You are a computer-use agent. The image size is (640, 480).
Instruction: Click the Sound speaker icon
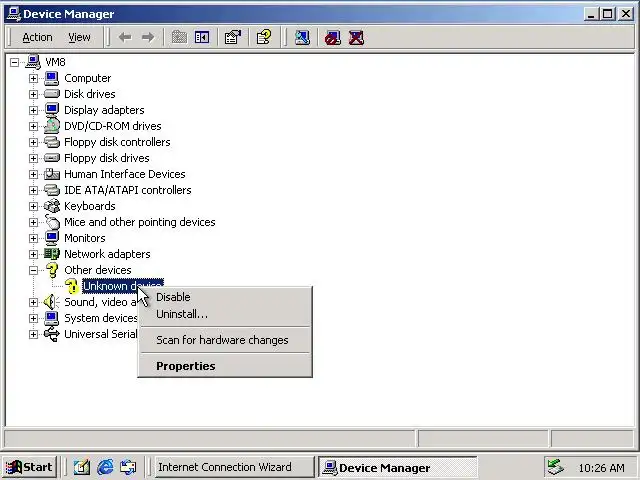(x=51, y=302)
